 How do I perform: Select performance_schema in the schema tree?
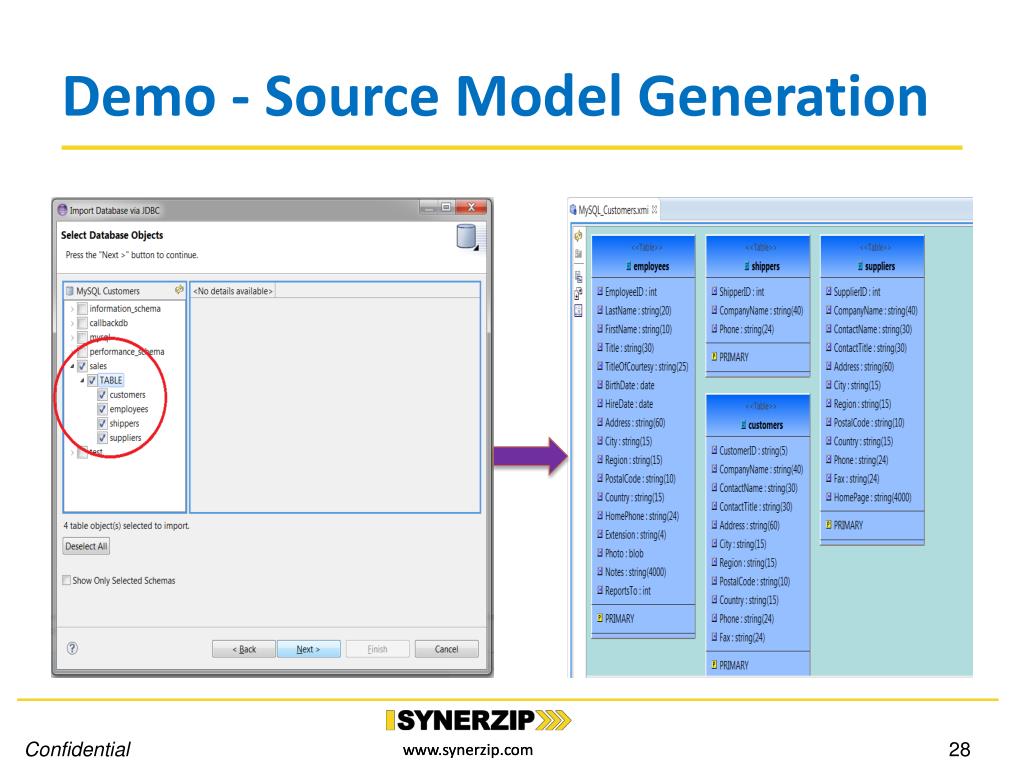tap(127, 351)
